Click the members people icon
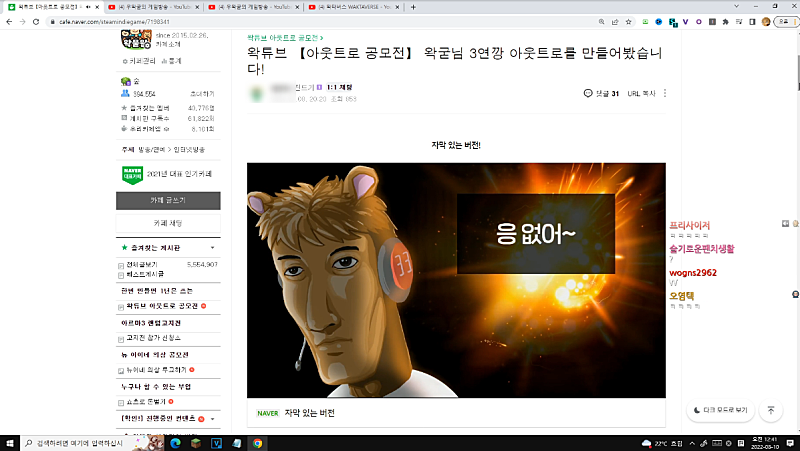The image size is (800, 451). click(125, 93)
